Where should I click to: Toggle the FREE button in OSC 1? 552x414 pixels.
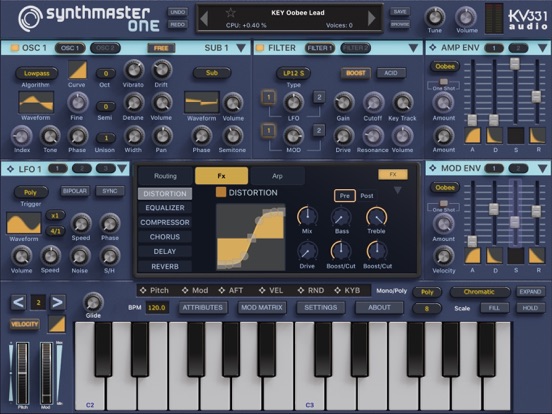[161, 48]
